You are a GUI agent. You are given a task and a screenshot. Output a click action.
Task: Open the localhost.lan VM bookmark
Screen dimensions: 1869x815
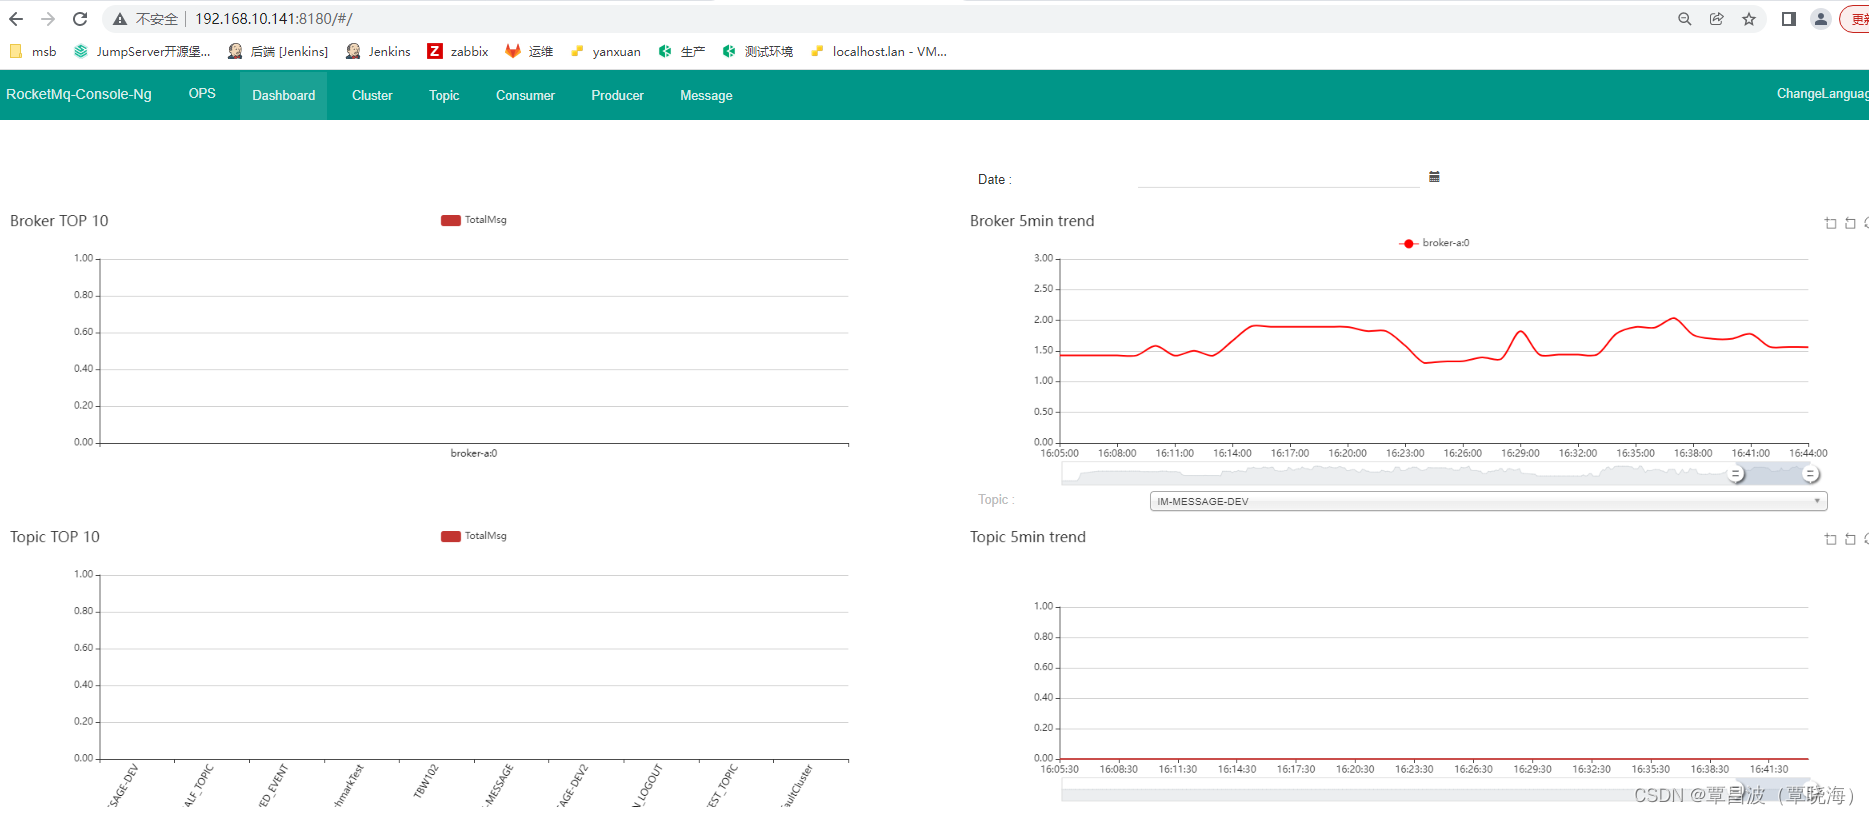(878, 51)
